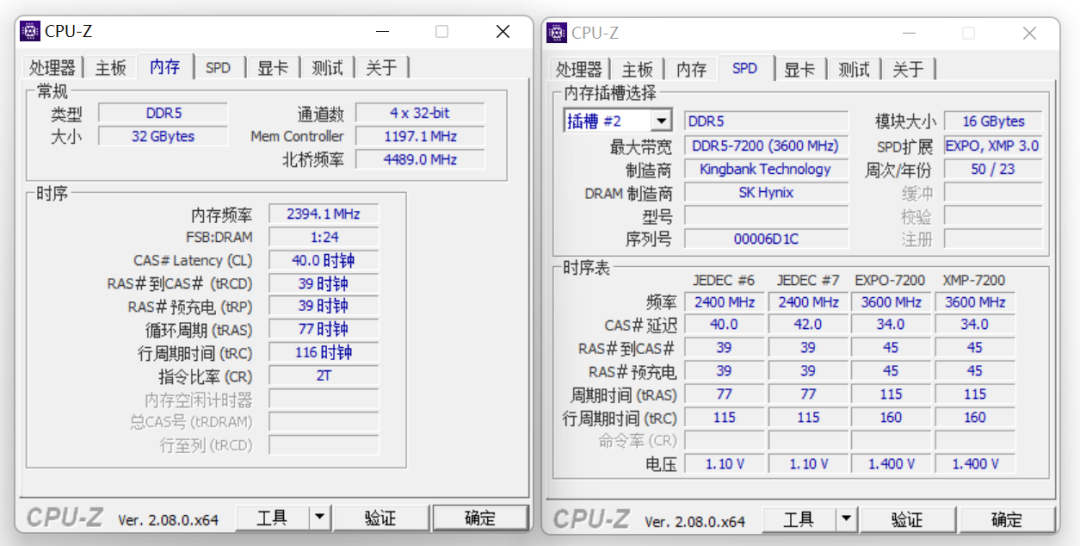Screen dimensions: 1080x546
Task: Close the right CPU-Z window
Action: pos(1030,33)
